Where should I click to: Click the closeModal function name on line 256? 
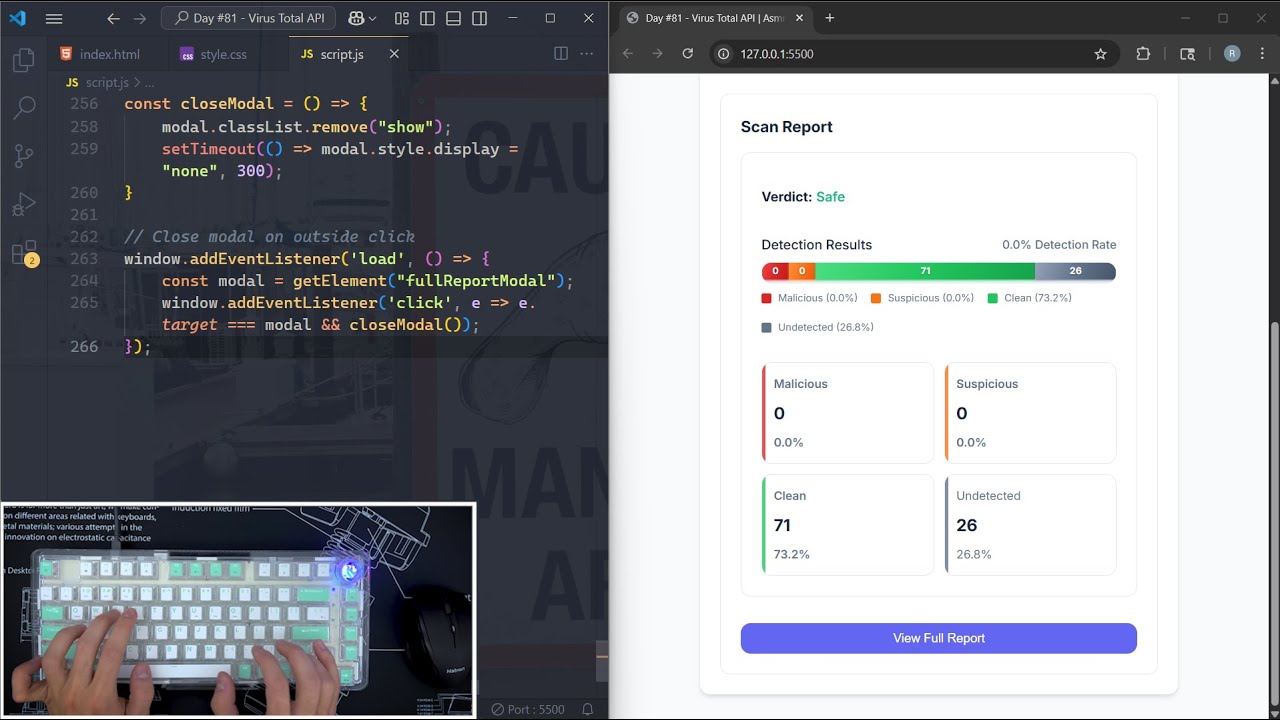coord(227,104)
